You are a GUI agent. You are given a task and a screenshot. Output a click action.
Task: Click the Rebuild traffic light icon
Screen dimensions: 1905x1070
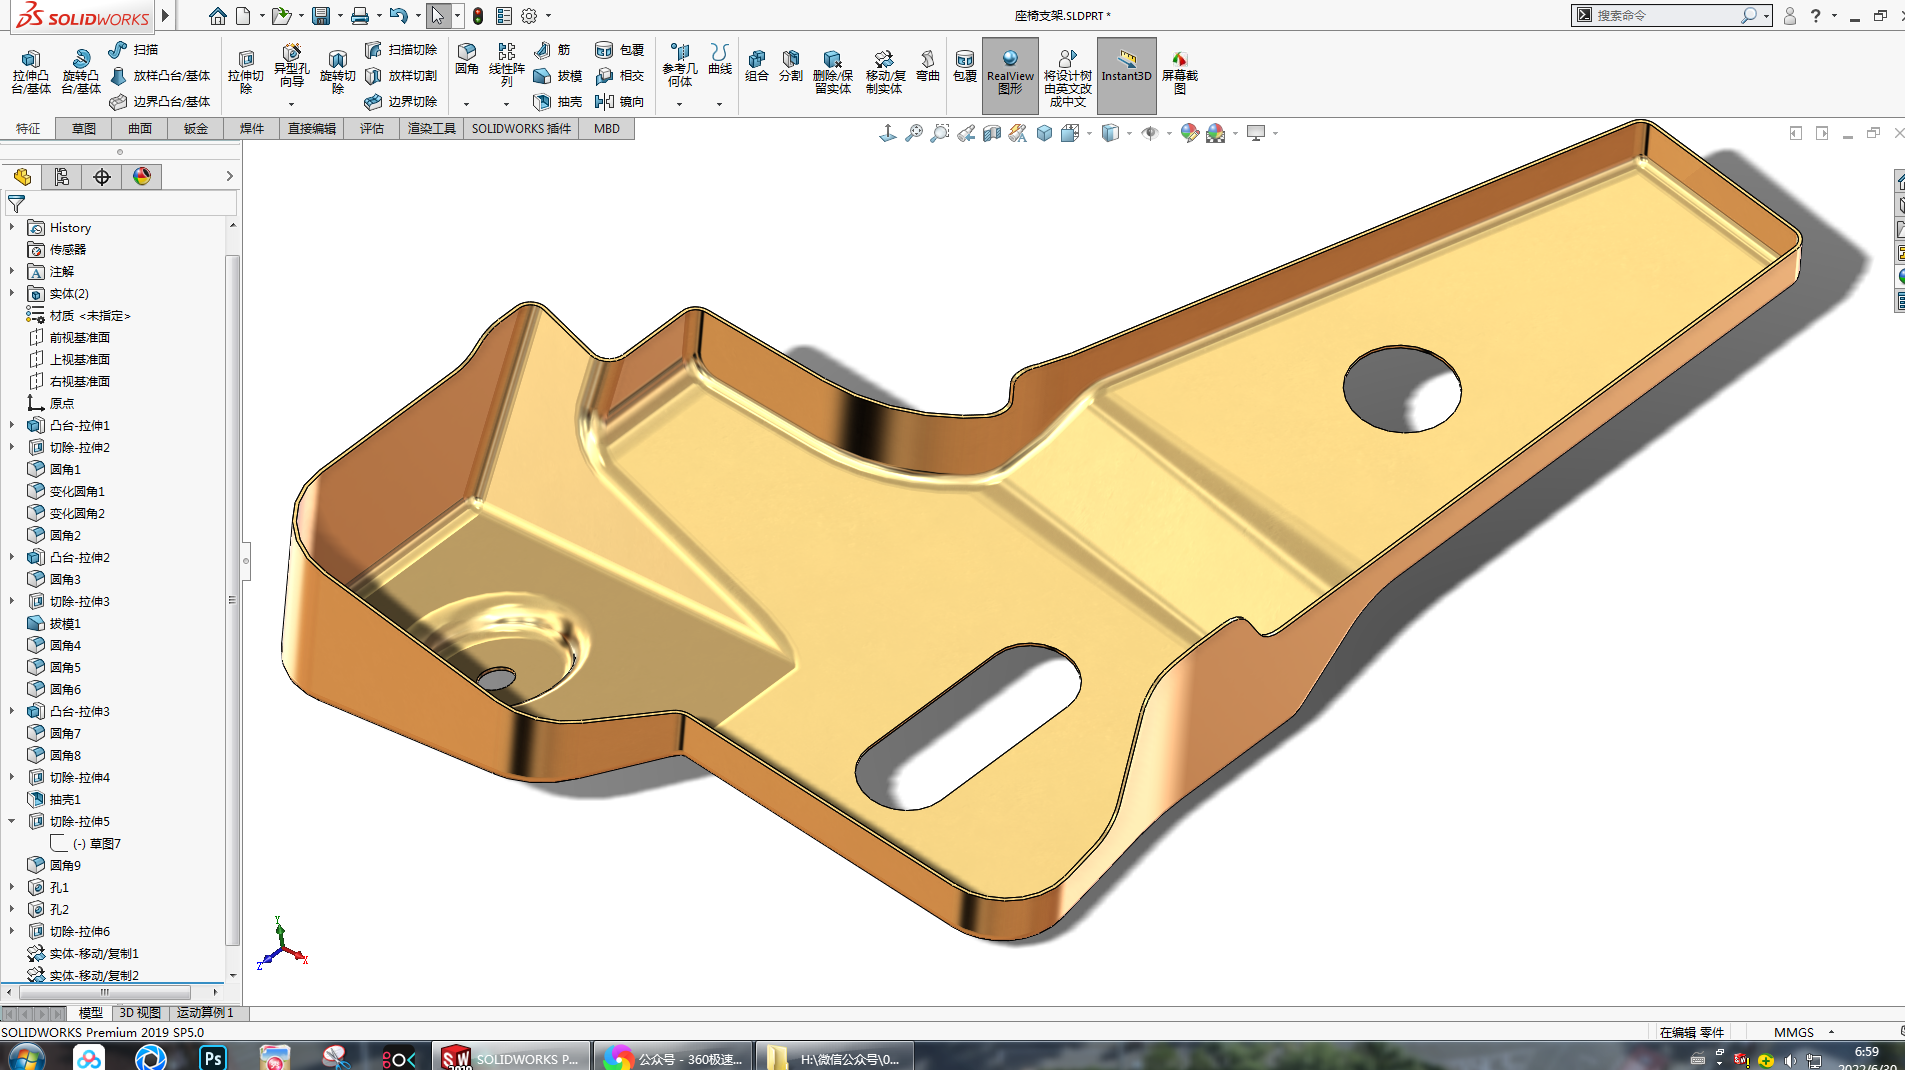click(x=478, y=16)
